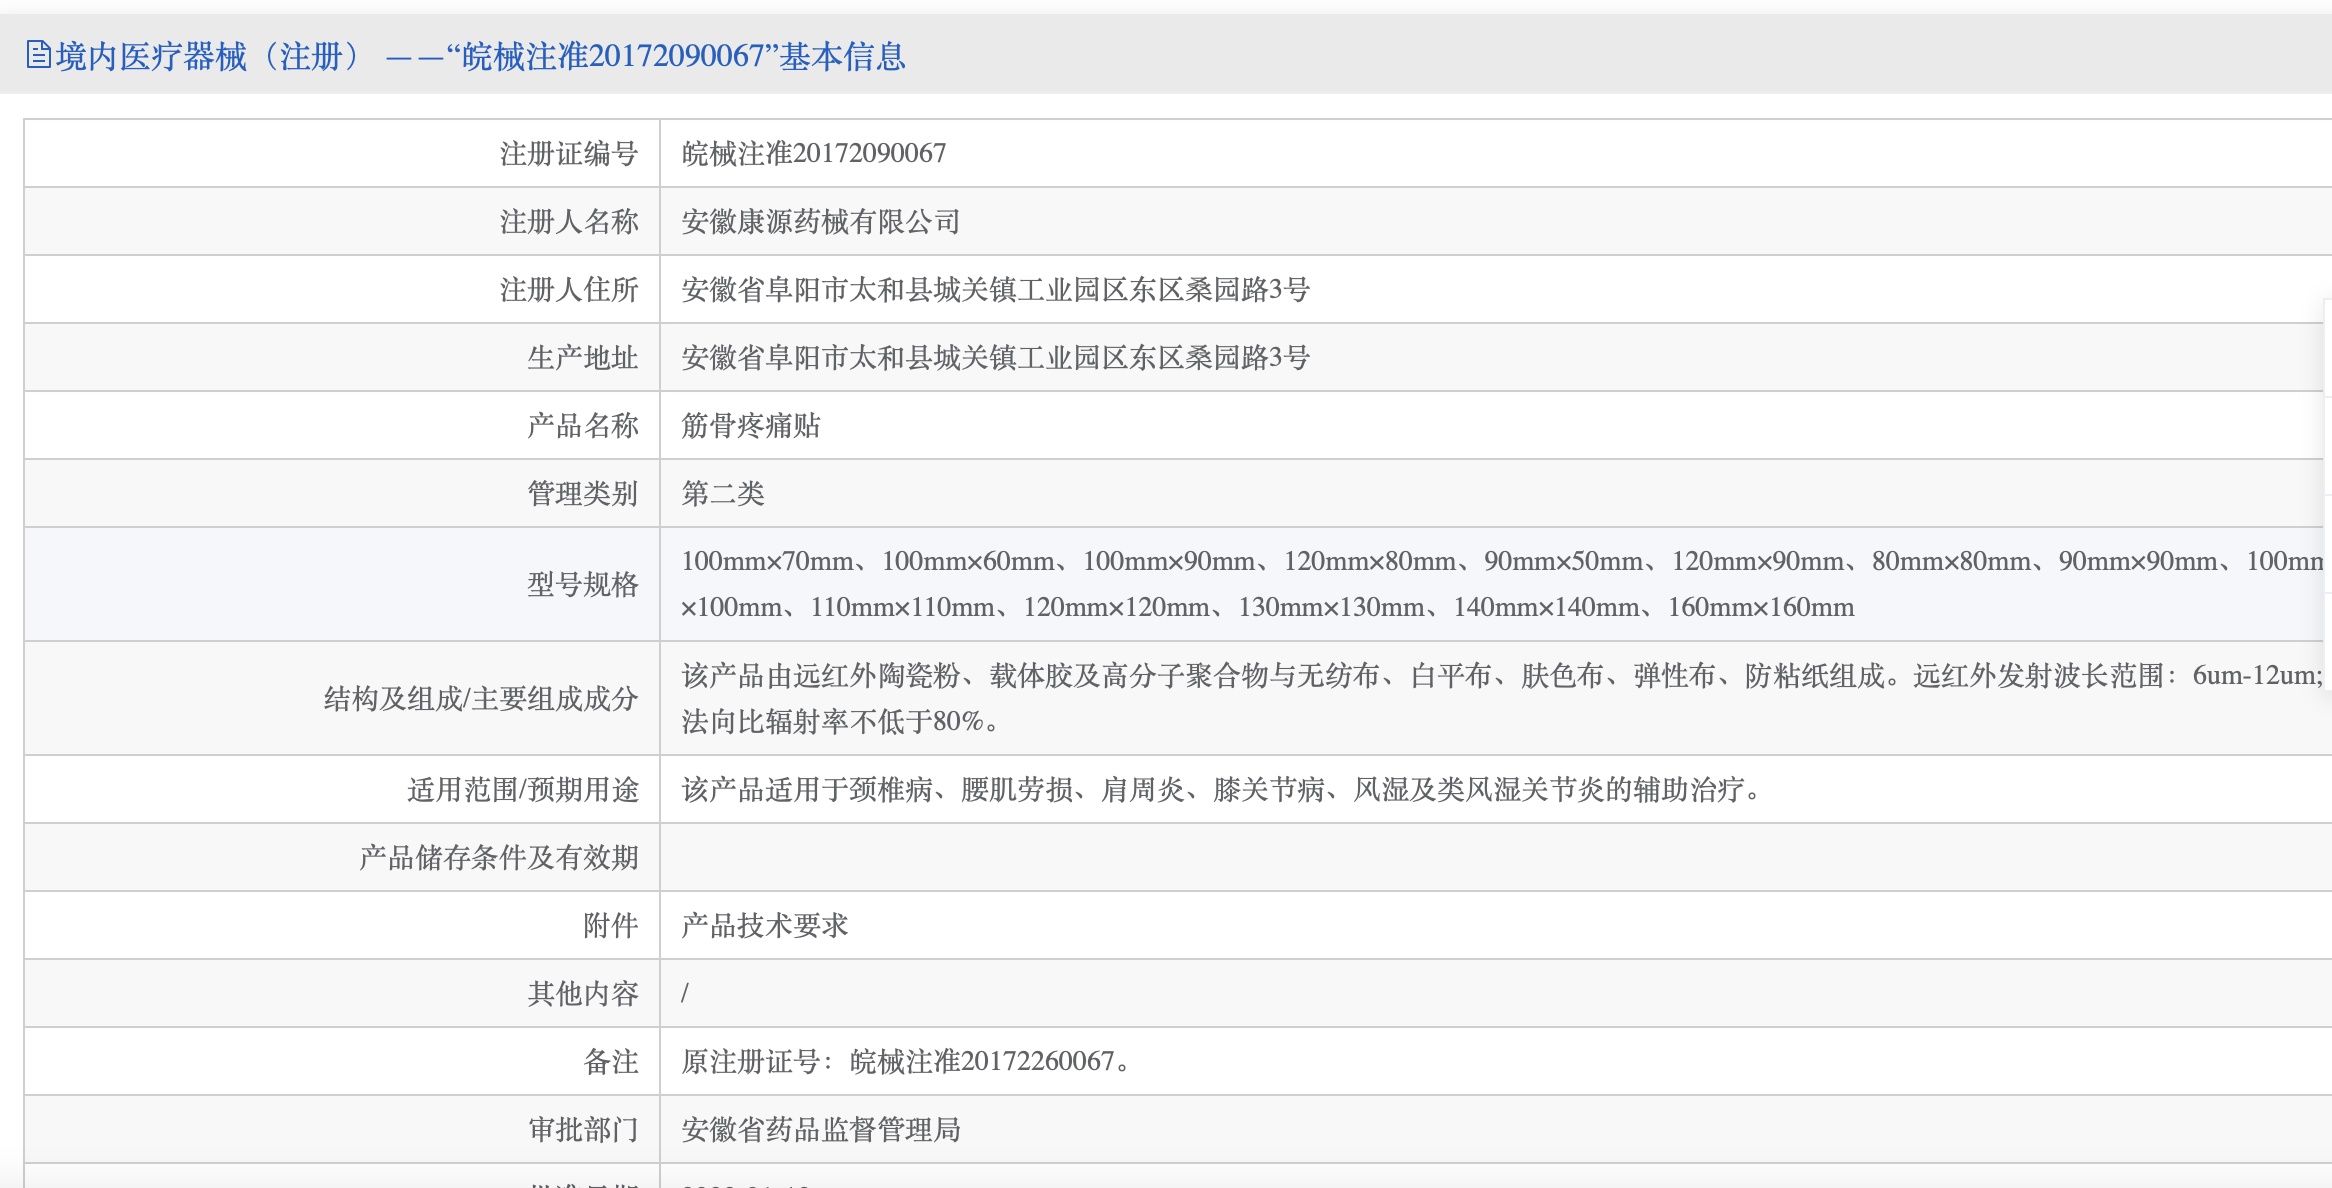Click the 型号规格 row label
2332x1188 pixels.
point(582,584)
